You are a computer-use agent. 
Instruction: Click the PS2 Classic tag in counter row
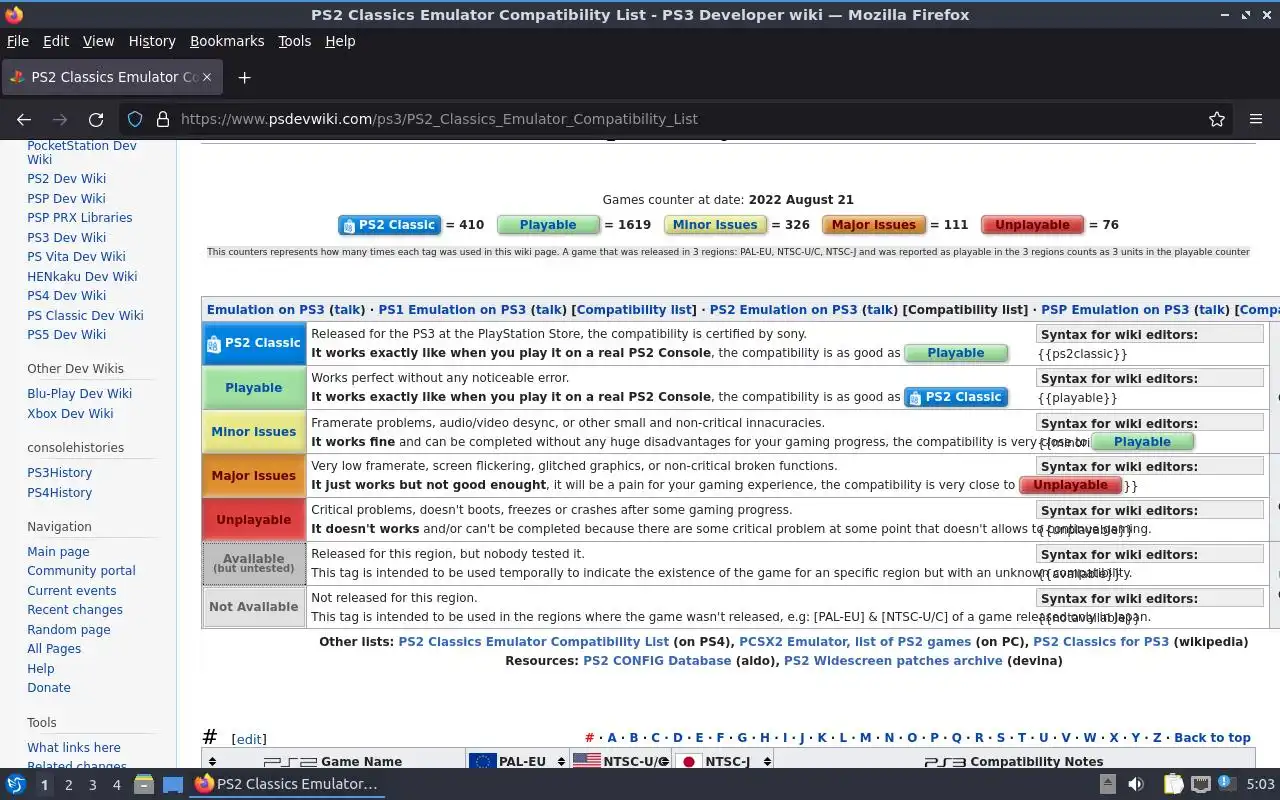pos(389,225)
